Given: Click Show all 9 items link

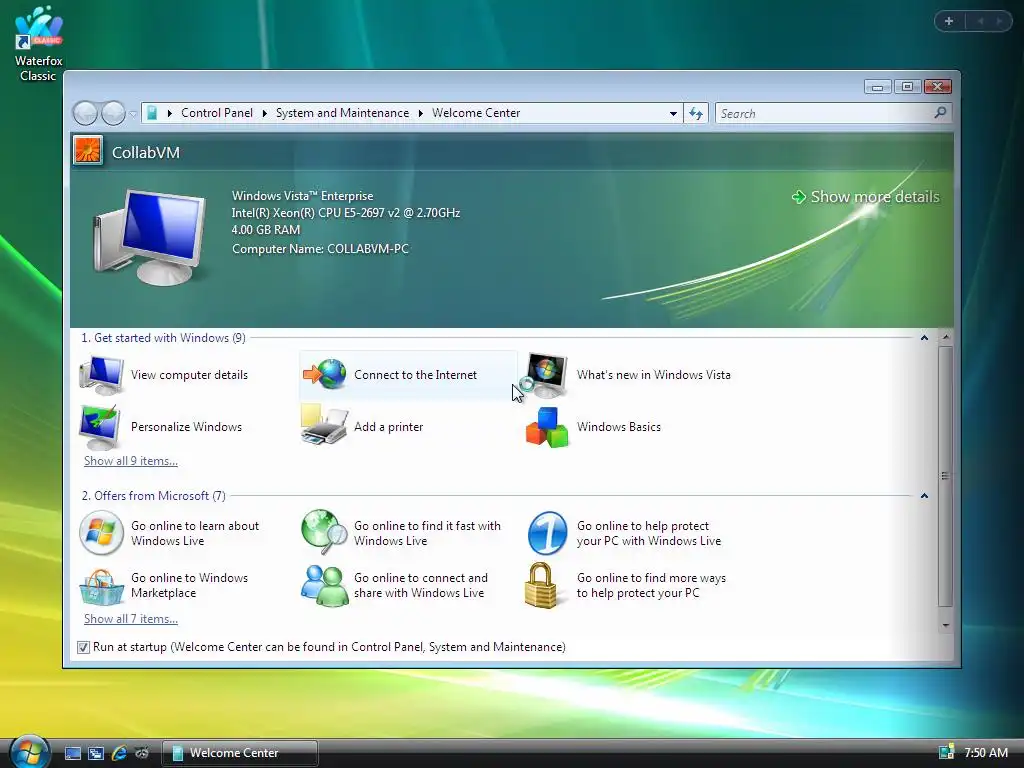Looking at the screenshot, I should pyautogui.click(x=131, y=461).
